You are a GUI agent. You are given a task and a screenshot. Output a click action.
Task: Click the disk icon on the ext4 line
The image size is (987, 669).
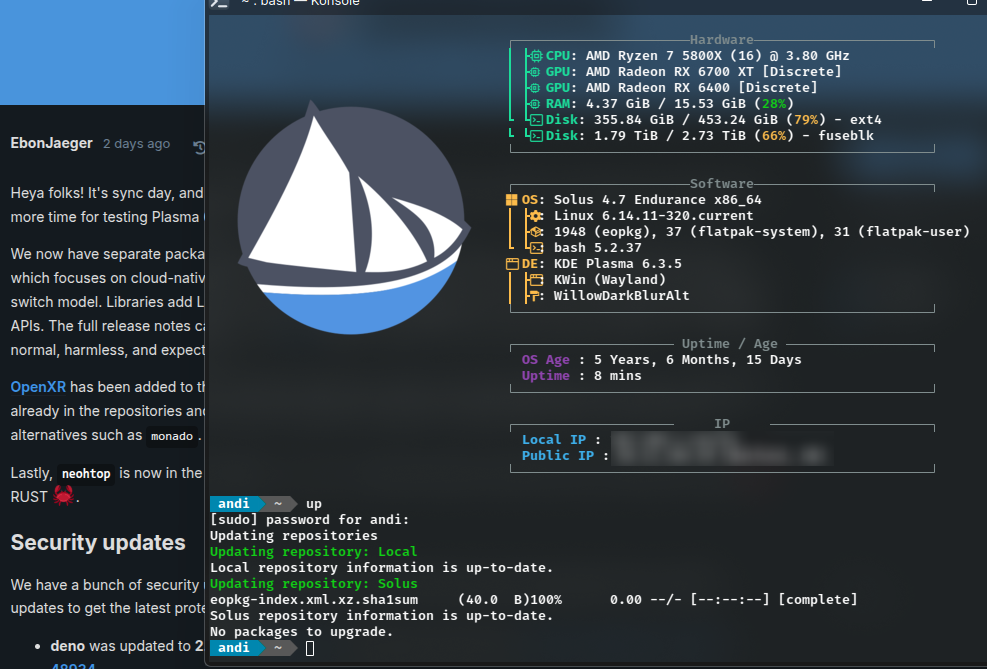pyautogui.click(x=536, y=120)
